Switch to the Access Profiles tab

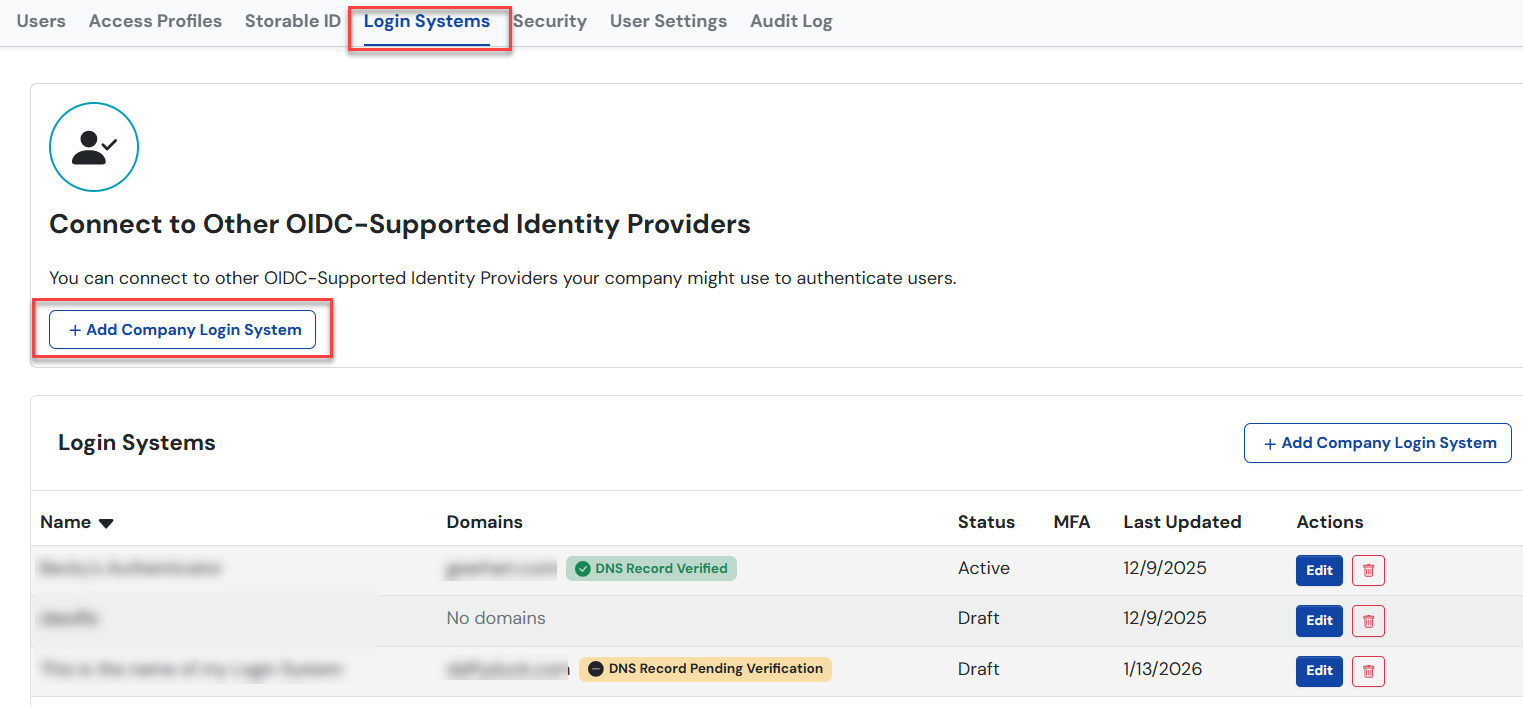click(x=155, y=21)
